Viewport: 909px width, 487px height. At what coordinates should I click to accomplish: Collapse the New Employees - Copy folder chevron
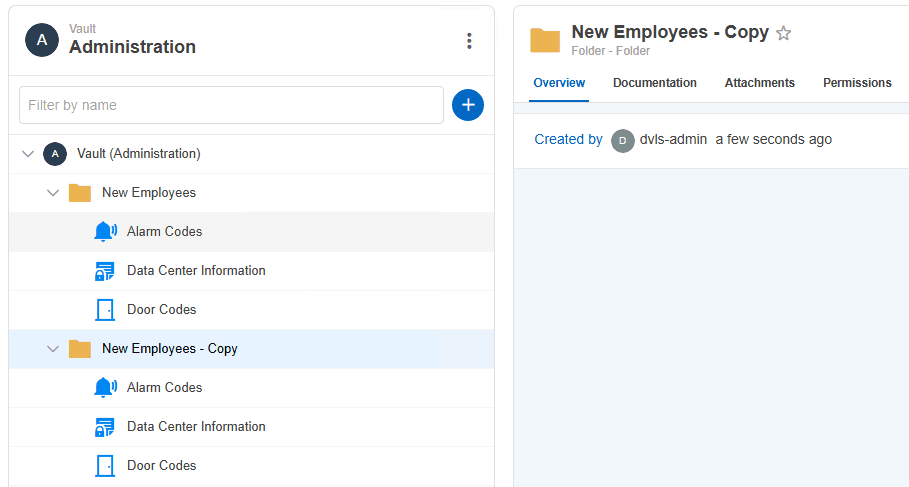(53, 349)
